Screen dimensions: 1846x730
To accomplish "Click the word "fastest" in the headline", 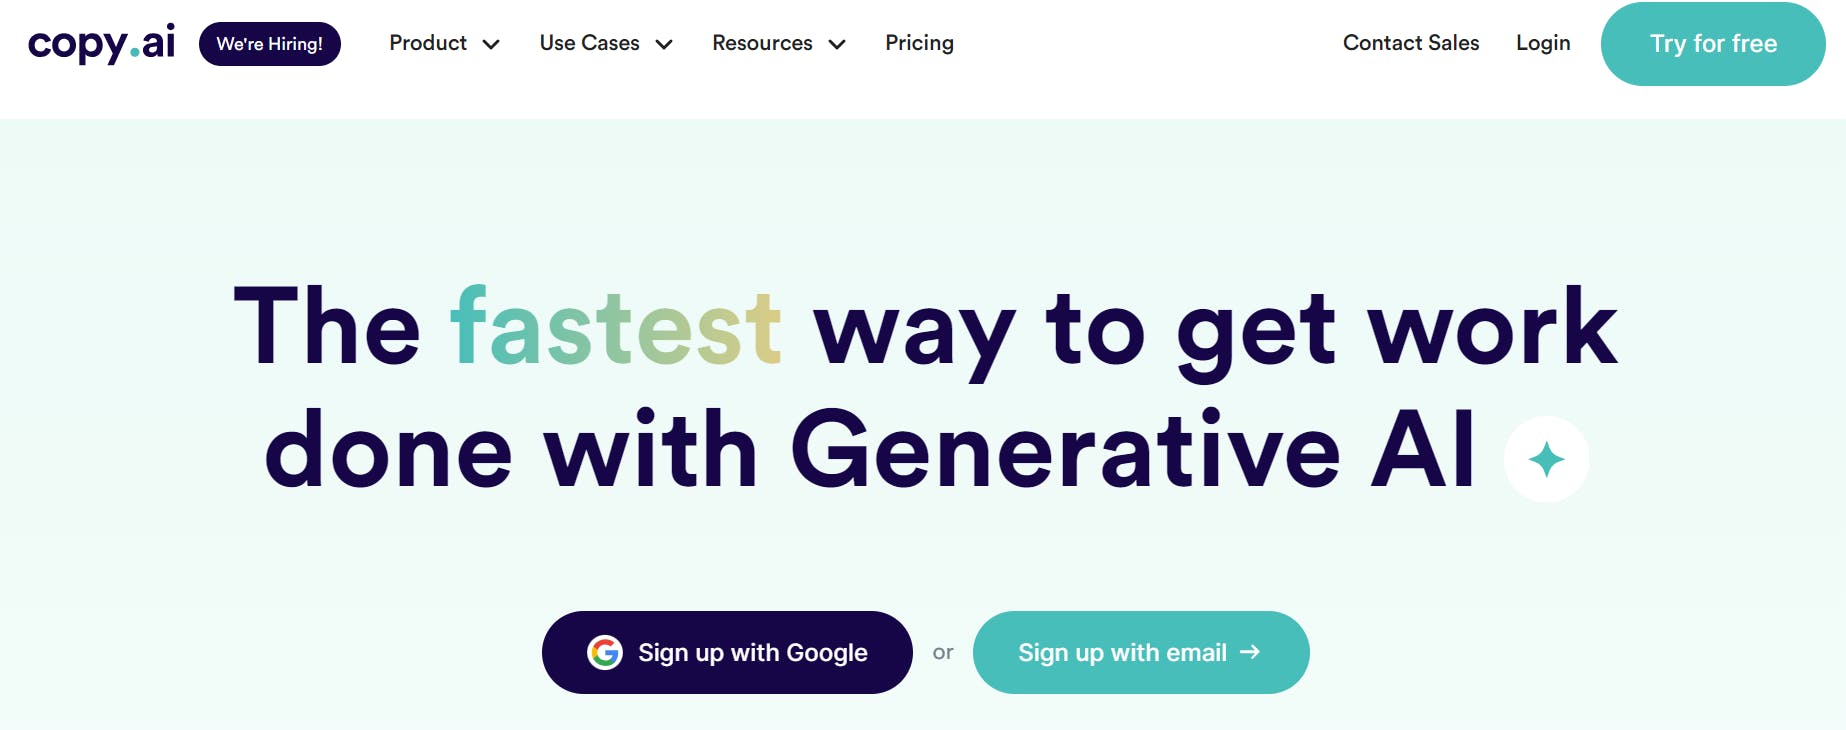I will coord(616,326).
